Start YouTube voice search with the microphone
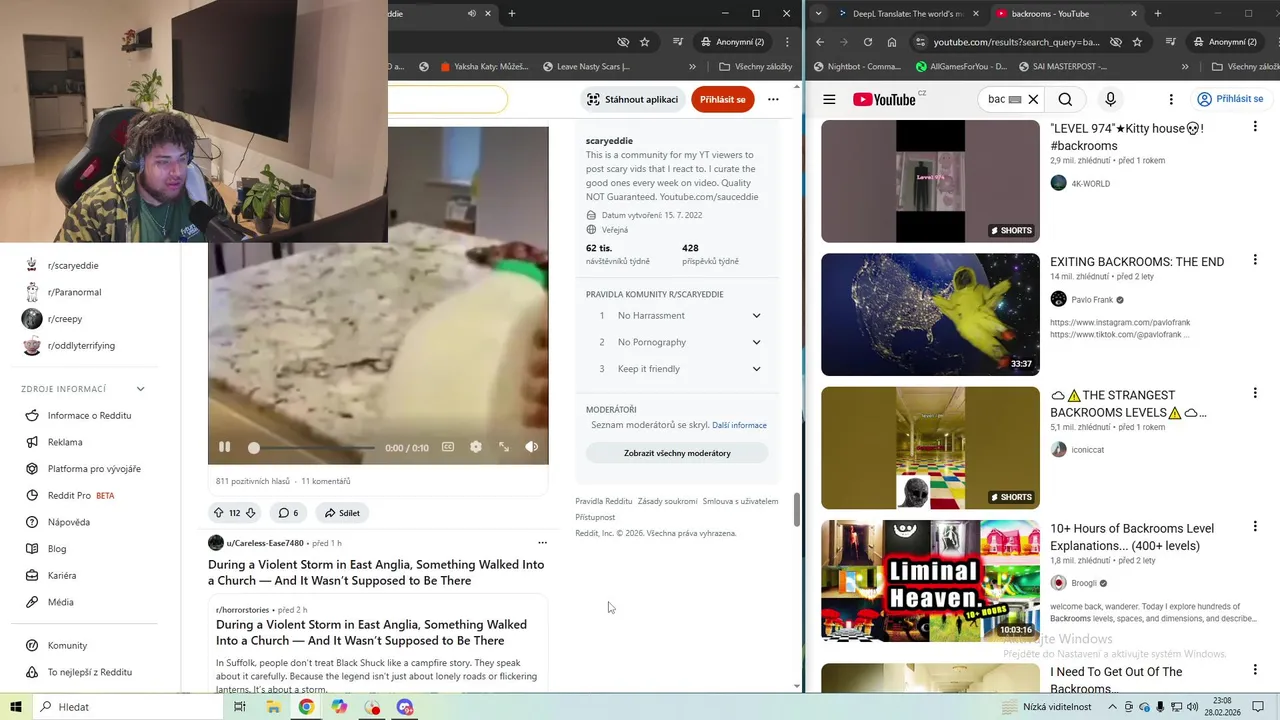1280x720 pixels. (x=1110, y=99)
